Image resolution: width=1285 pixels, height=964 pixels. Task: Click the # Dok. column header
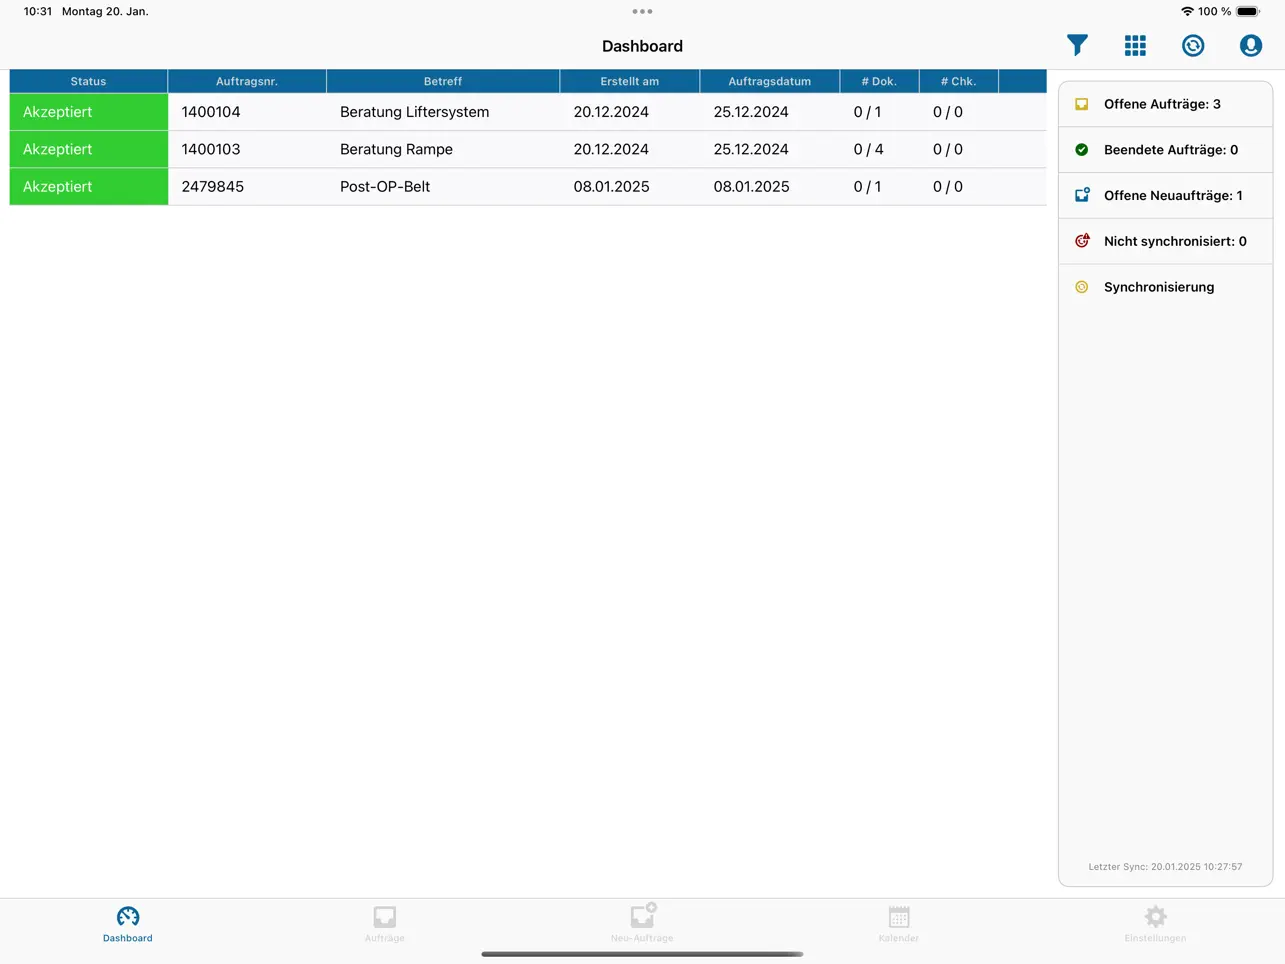click(x=879, y=81)
